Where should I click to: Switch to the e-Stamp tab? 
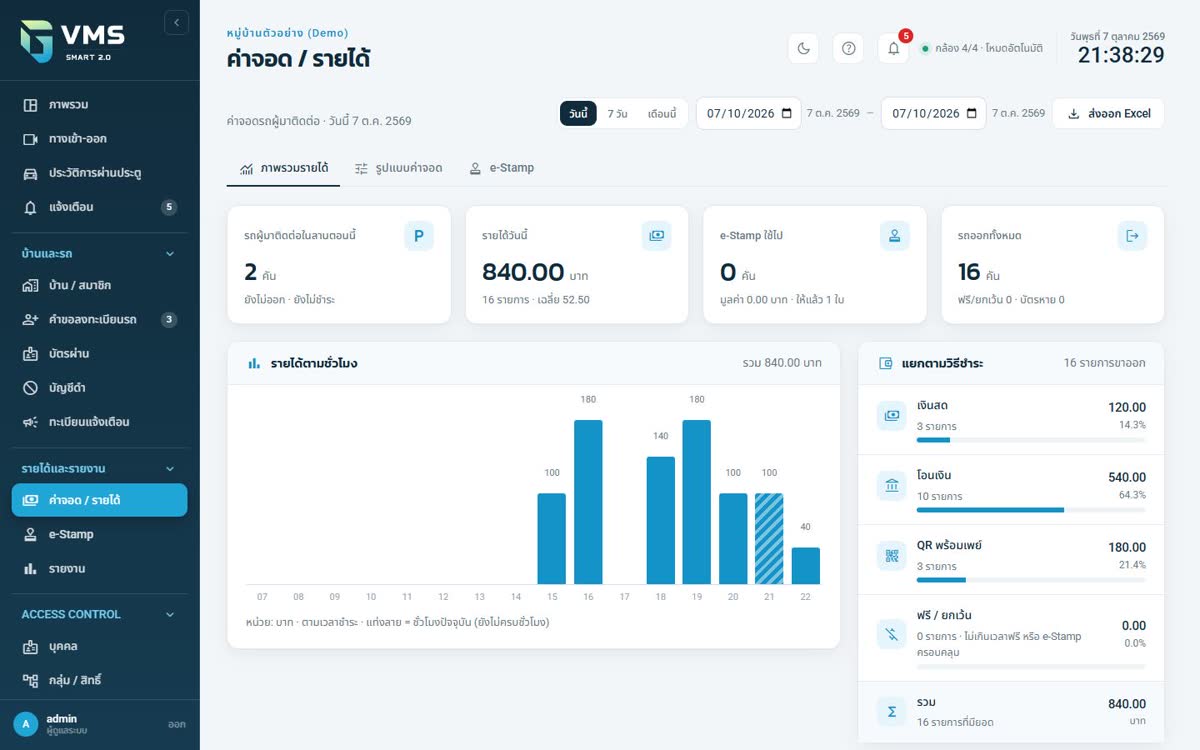[501, 168]
